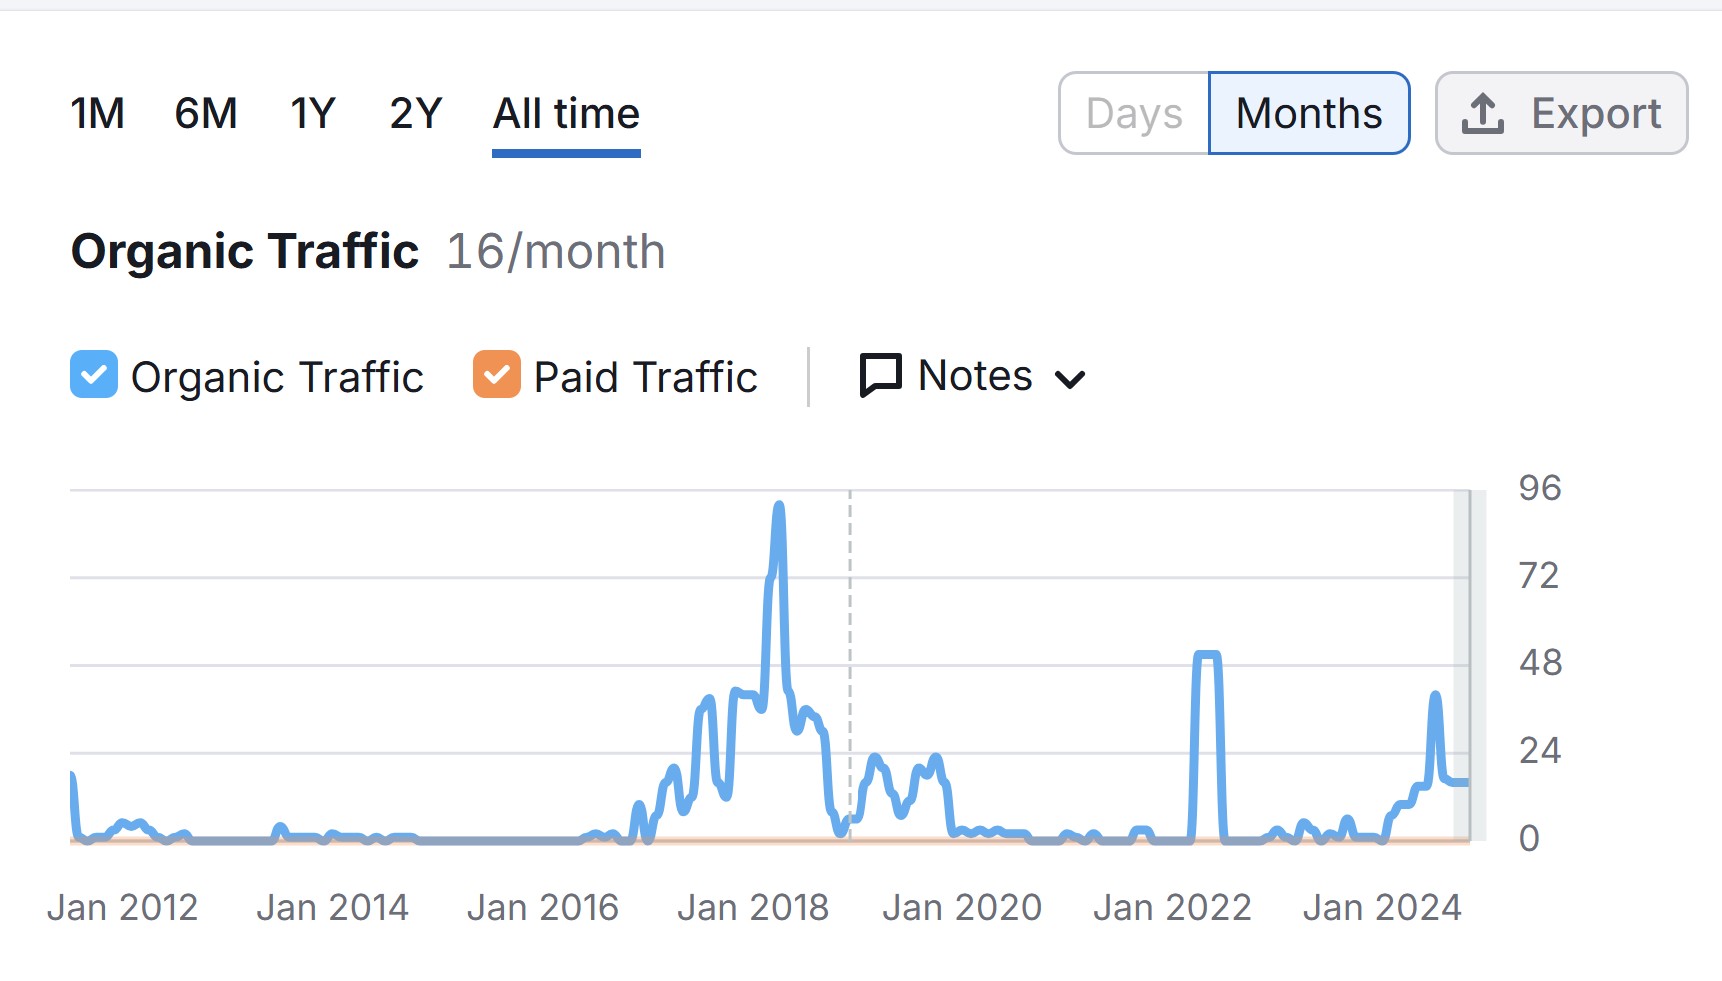Click the flat-top 2022 spike on chart
The width and height of the screenshot is (1722, 981).
click(x=1207, y=656)
